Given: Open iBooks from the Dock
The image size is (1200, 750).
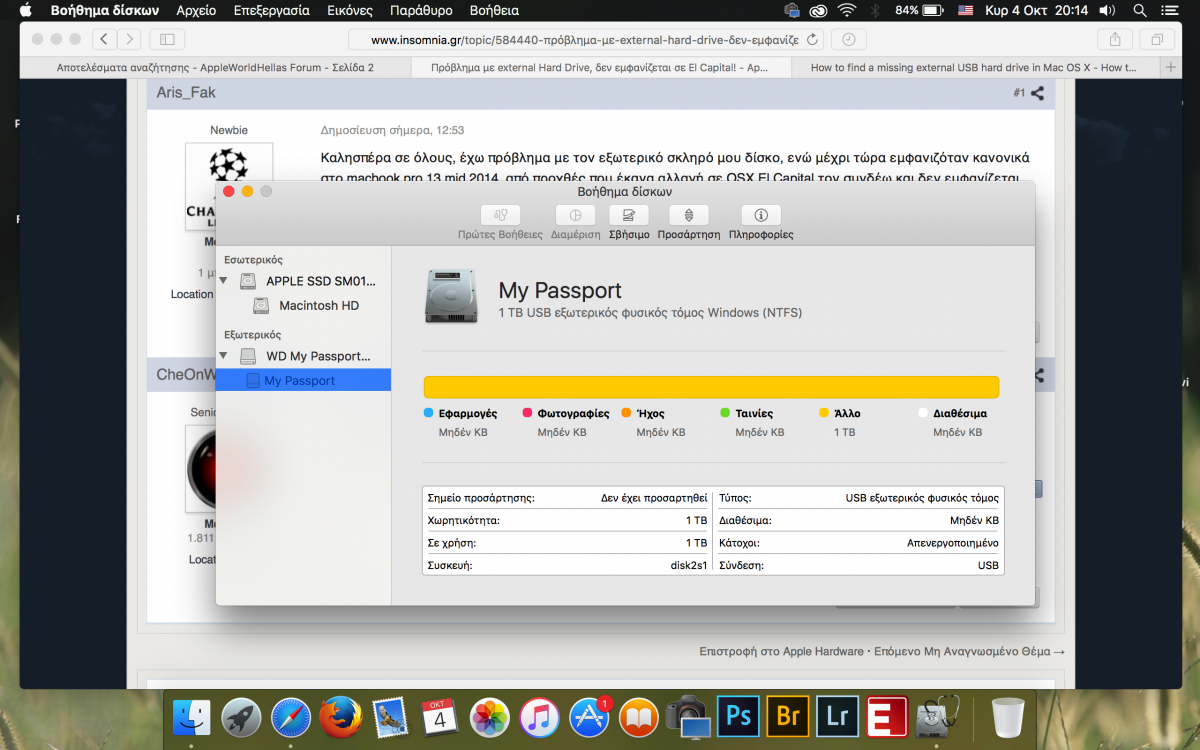Looking at the screenshot, I should pos(639,717).
